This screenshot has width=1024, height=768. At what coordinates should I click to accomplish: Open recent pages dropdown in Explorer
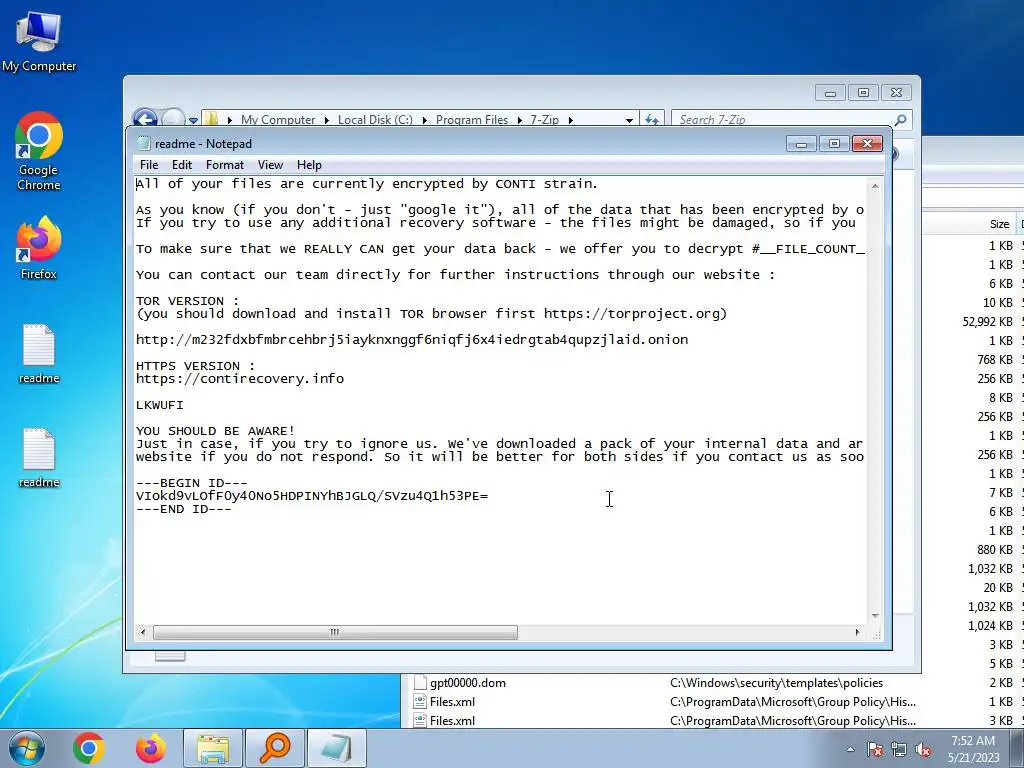point(193,120)
